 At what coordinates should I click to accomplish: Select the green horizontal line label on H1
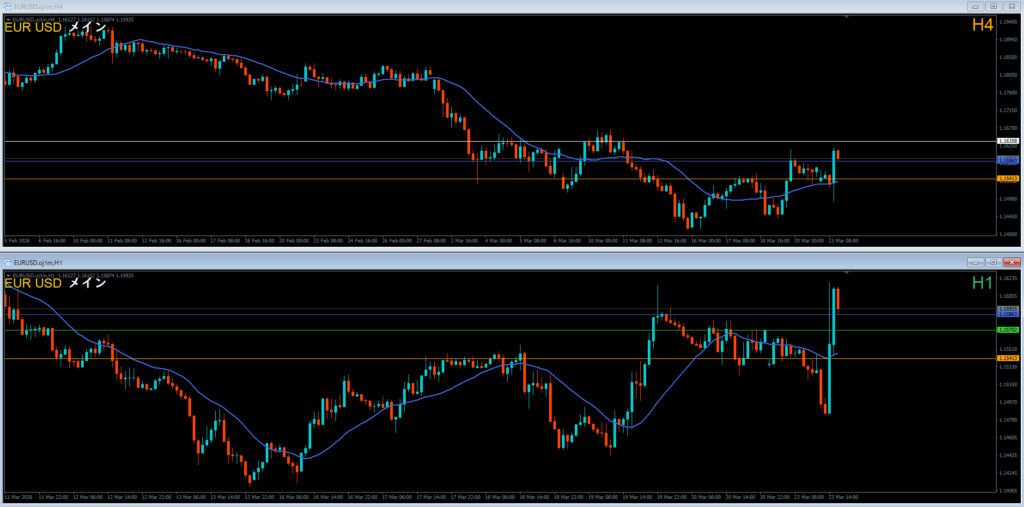1008,329
